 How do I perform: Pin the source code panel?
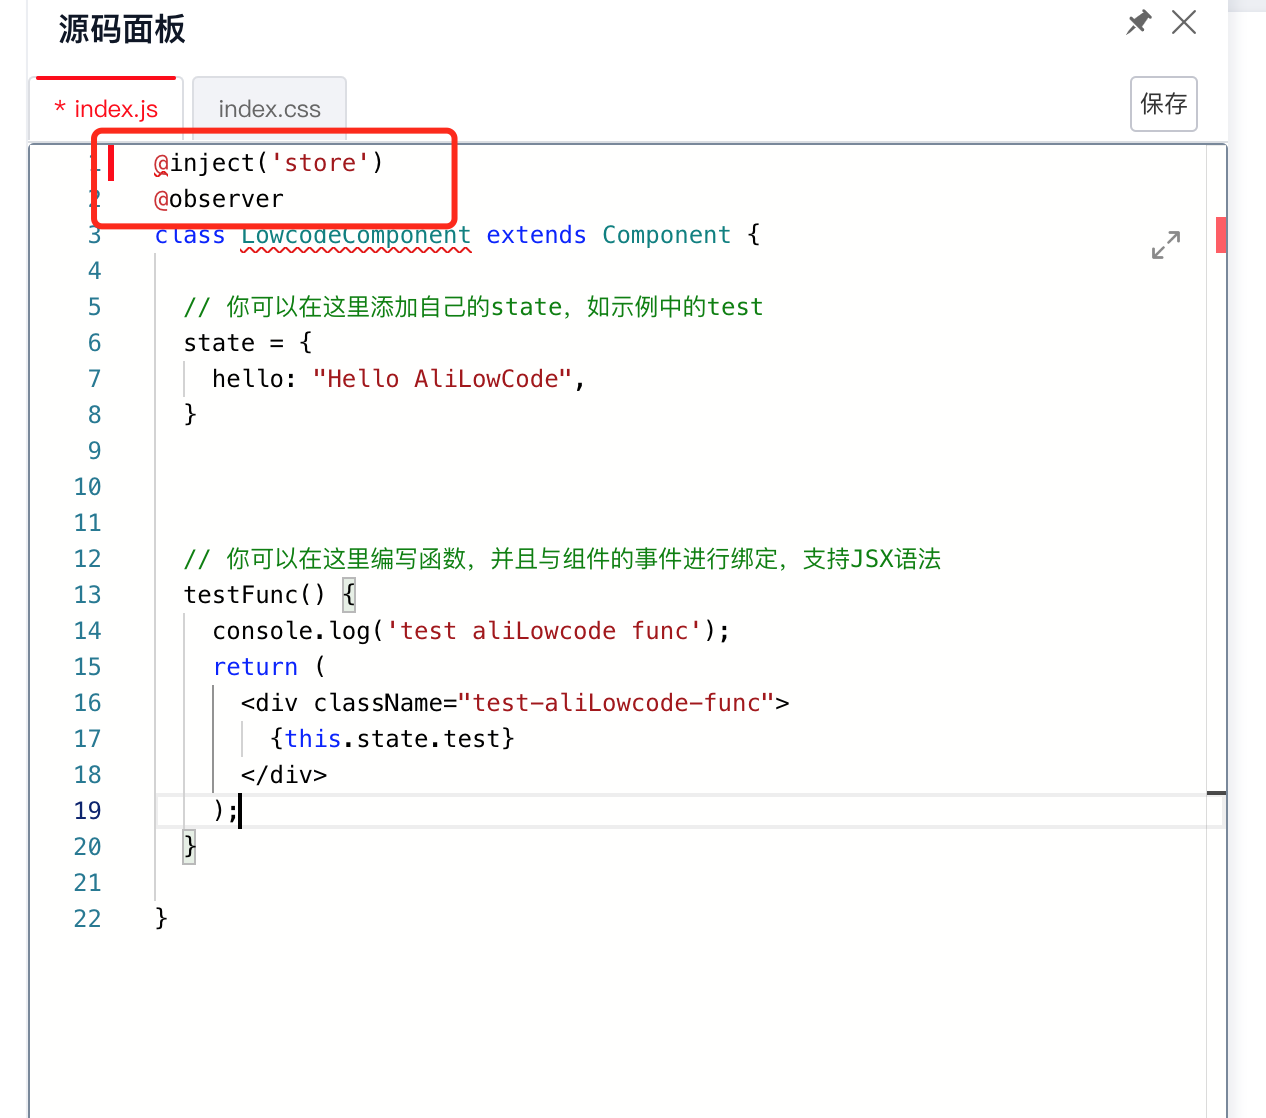click(1139, 22)
